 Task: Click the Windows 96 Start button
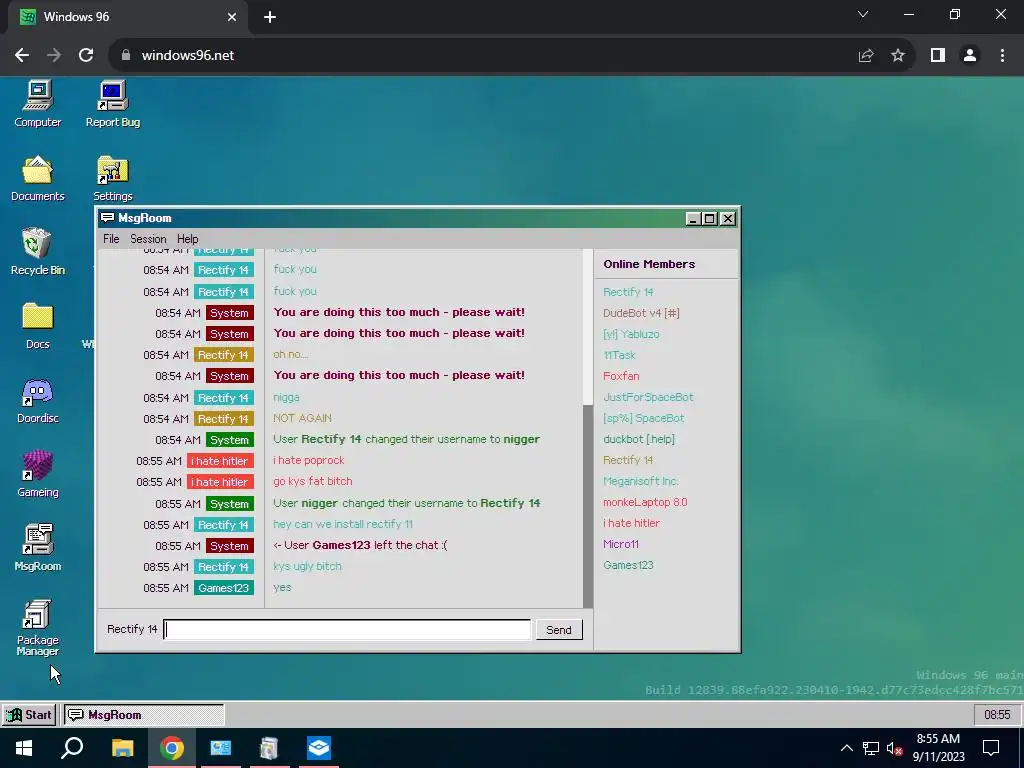click(29, 714)
